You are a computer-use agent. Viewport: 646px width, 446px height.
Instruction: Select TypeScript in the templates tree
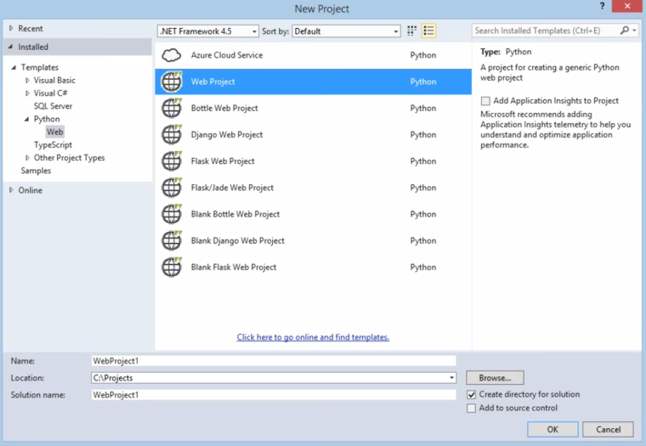[53, 145]
